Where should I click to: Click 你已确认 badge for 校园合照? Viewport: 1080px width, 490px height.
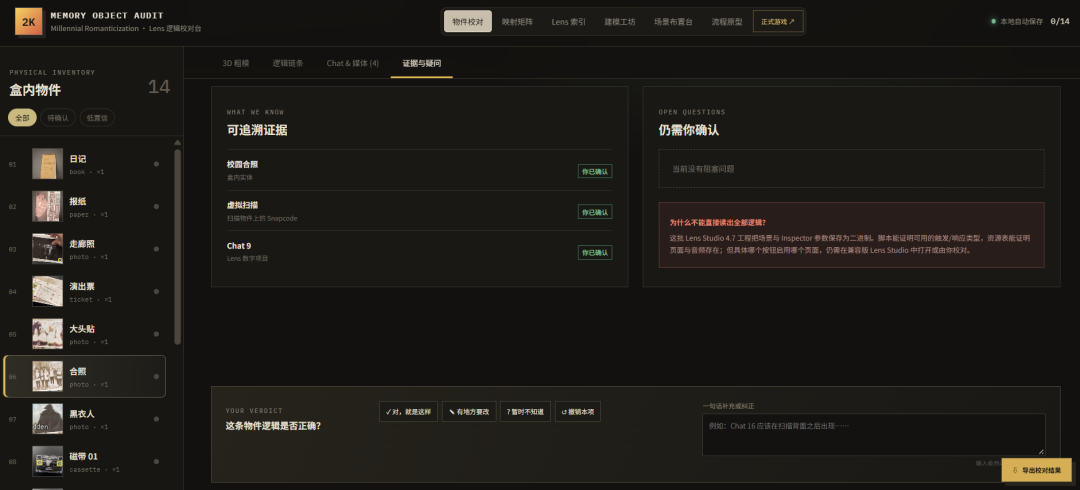coord(595,171)
